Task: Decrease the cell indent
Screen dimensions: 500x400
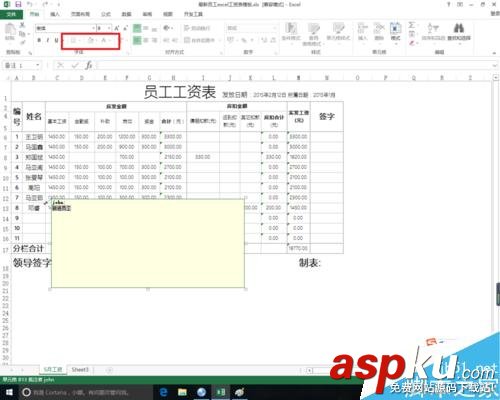Action: pyautogui.click(x=166, y=40)
